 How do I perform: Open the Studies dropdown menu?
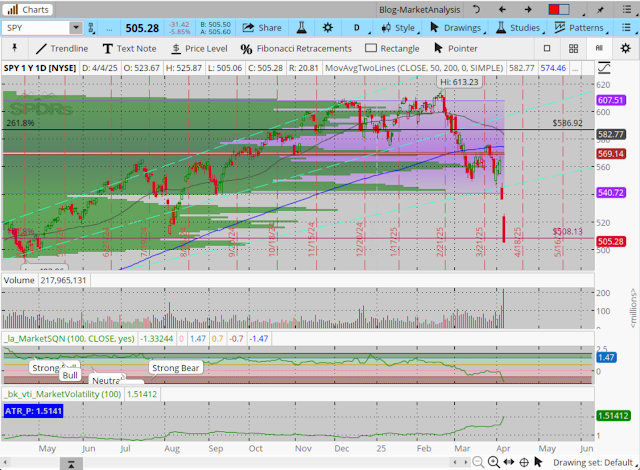[x=520, y=28]
